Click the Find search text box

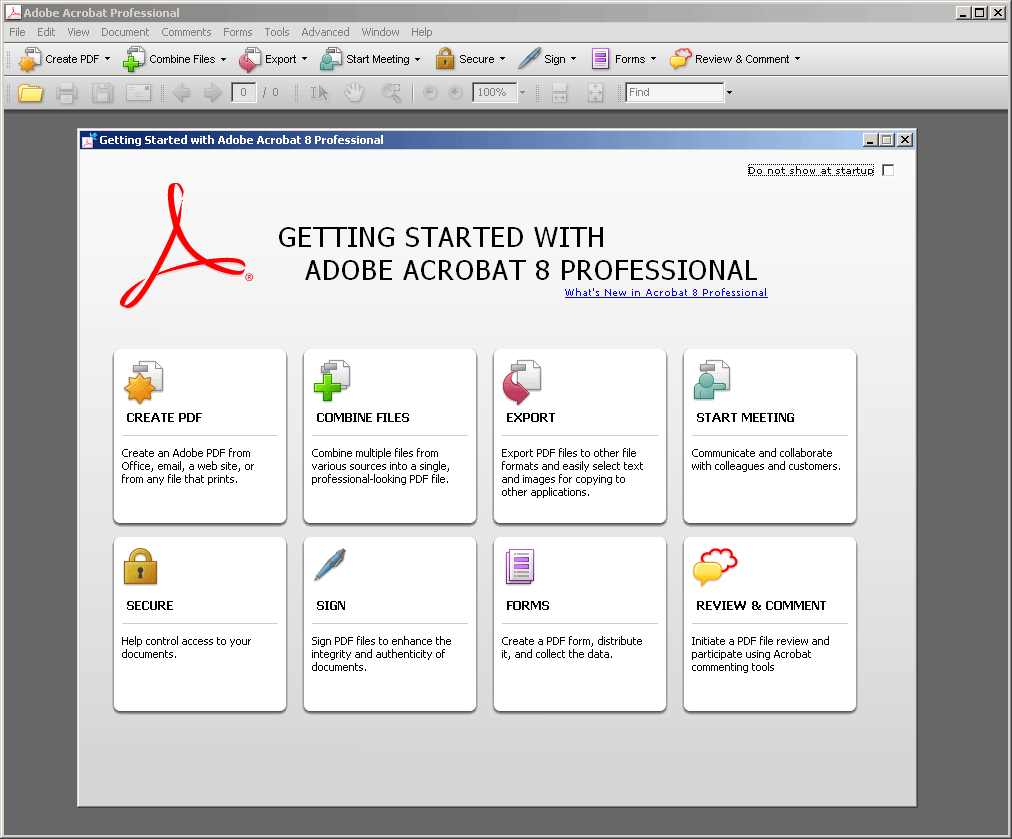(x=674, y=93)
